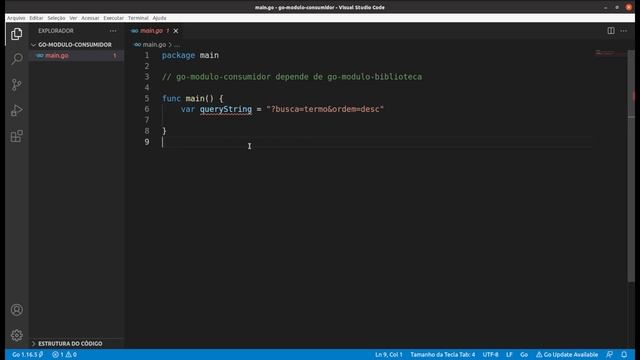Click func main() declaration on line 5

193,98
